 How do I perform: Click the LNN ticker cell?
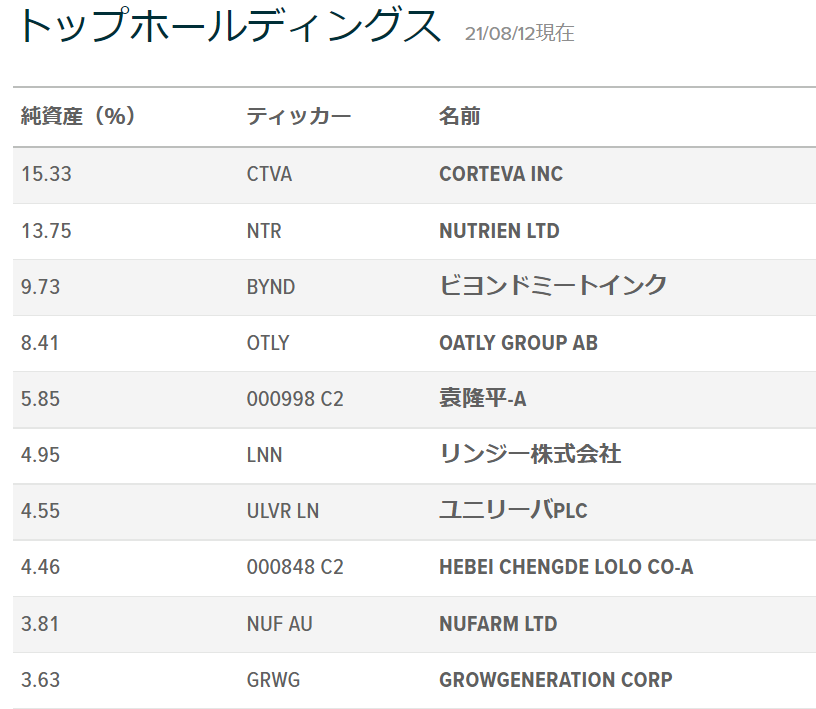click(x=264, y=455)
